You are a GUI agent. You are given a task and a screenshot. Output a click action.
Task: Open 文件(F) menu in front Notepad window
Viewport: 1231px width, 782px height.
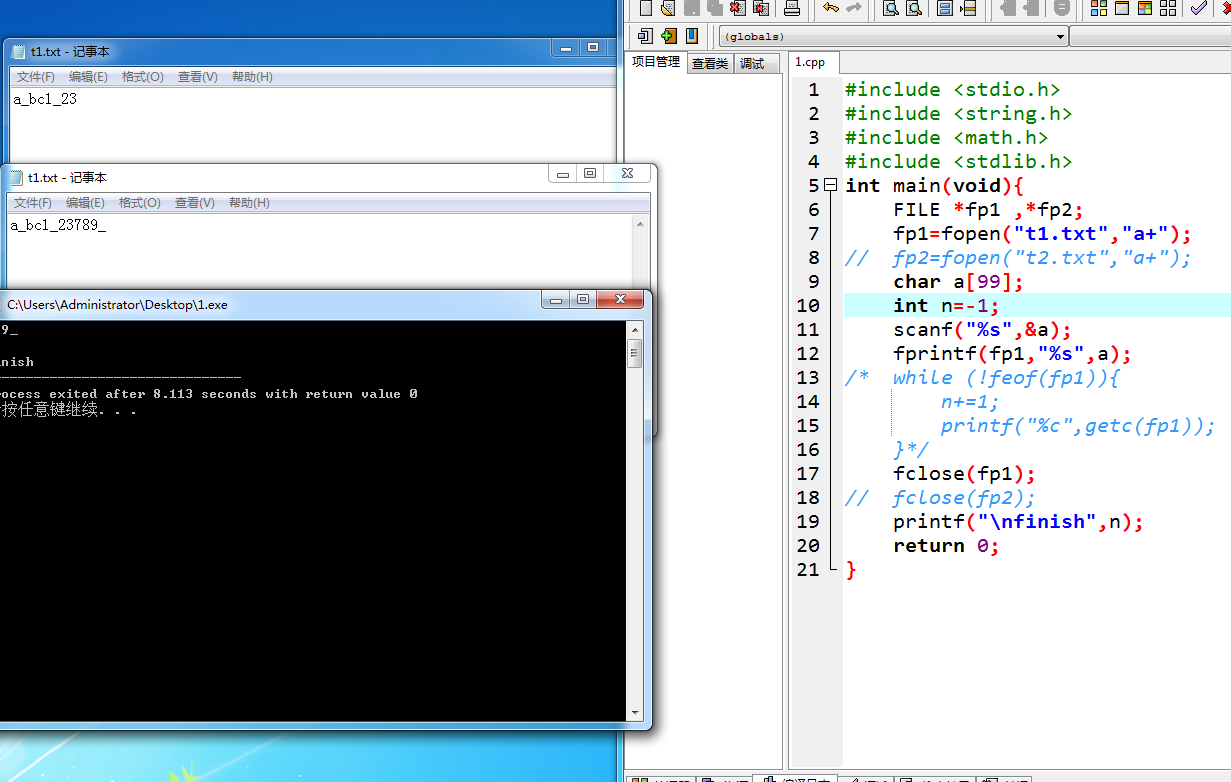(33, 203)
